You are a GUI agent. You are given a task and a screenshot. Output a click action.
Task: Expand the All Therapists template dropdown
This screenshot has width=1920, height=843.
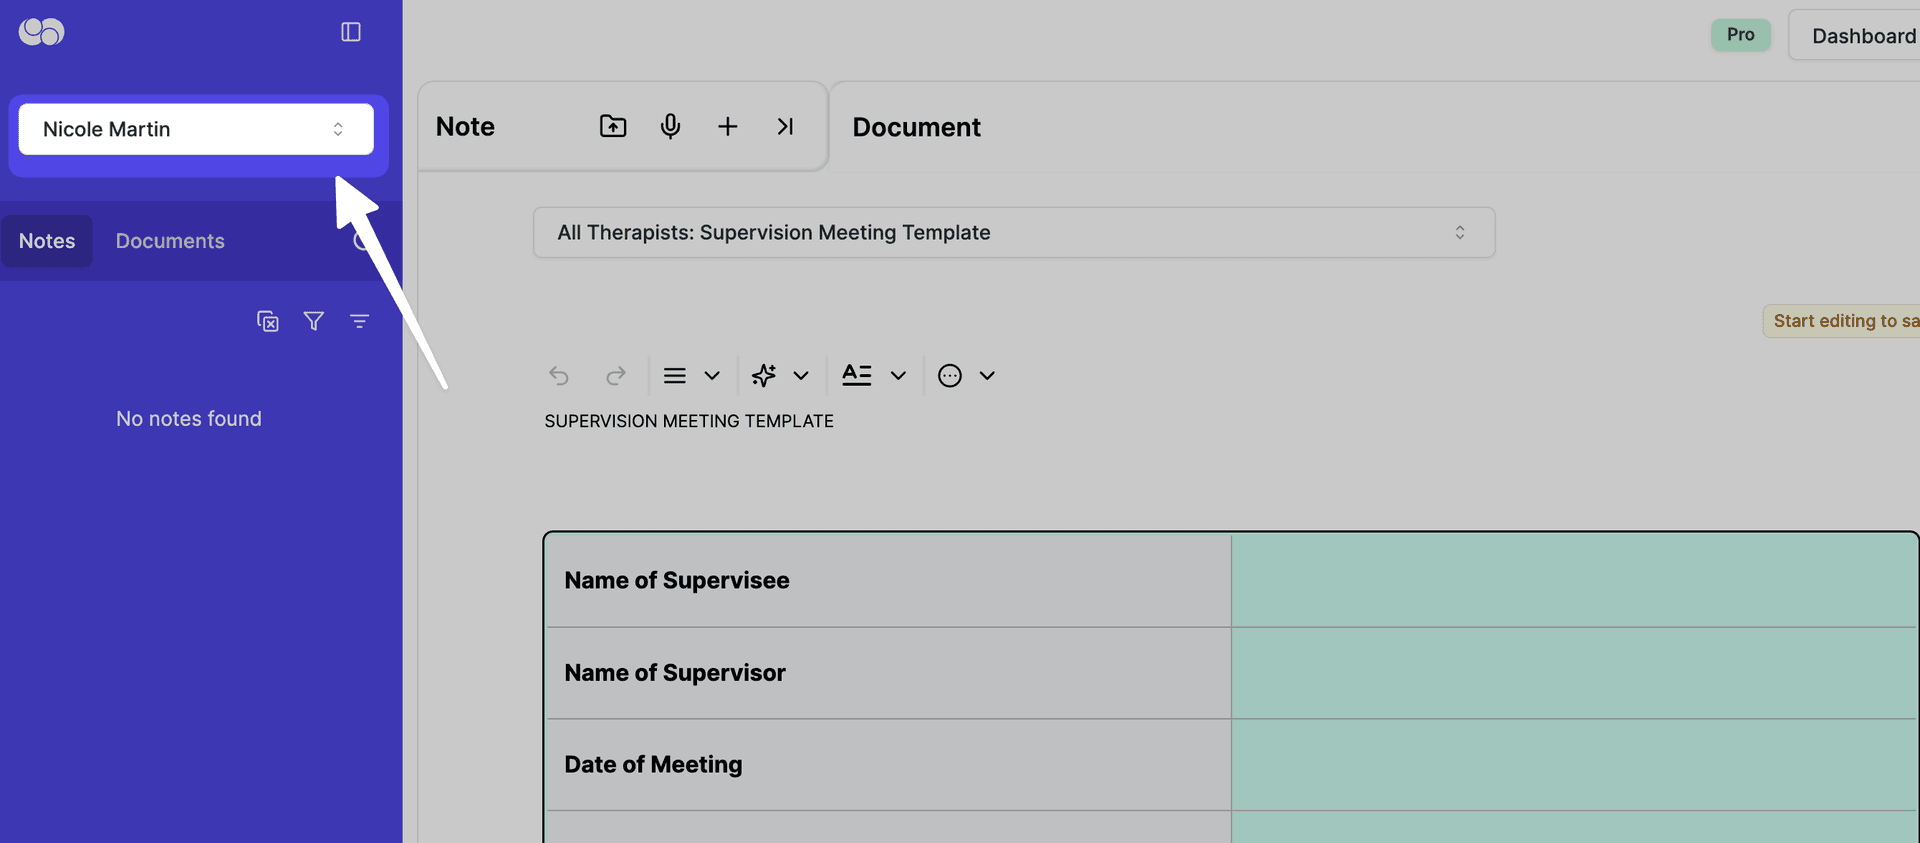(x=1459, y=232)
